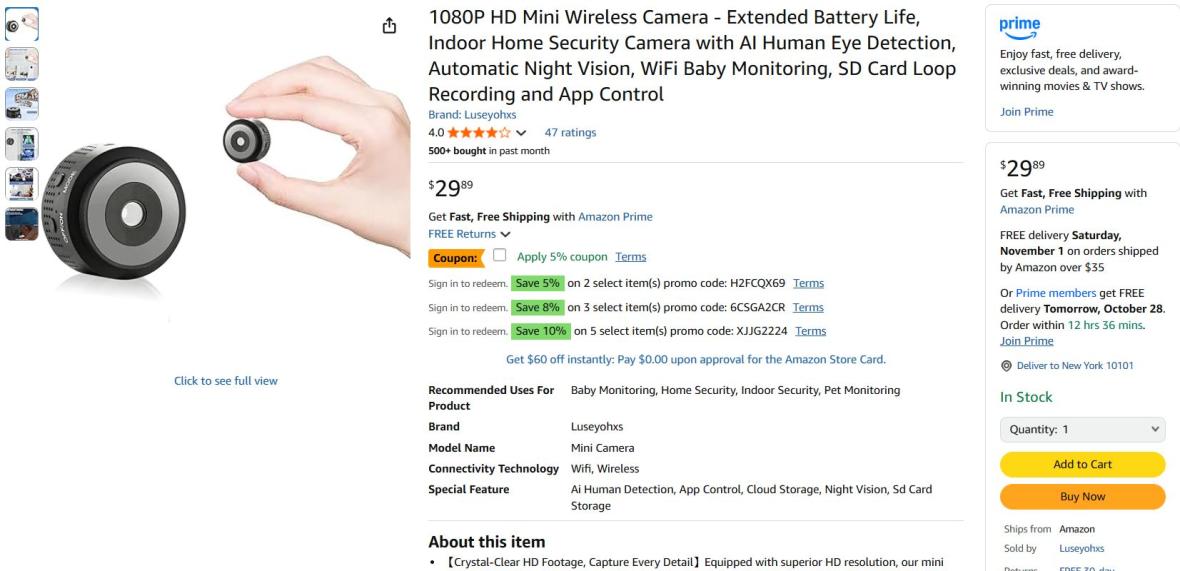The image size is (1180, 571).
Task: Select the second product thumbnail
Action: [x=21, y=64]
